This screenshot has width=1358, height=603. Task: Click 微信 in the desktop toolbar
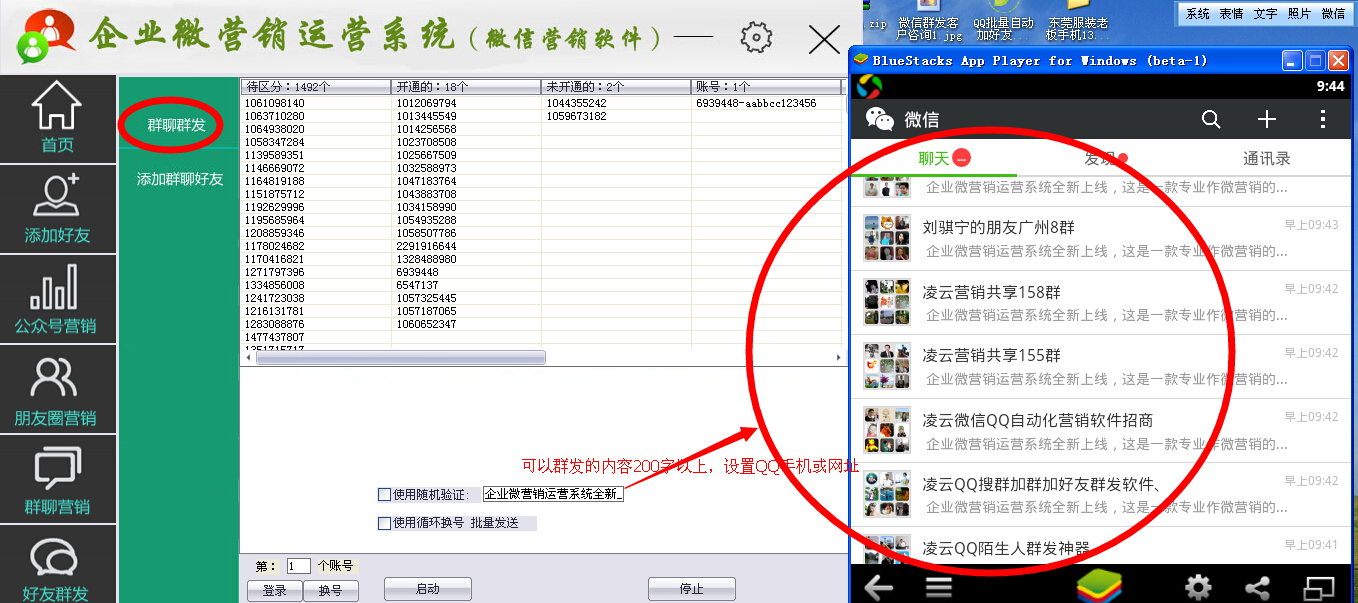tap(1333, 14)
